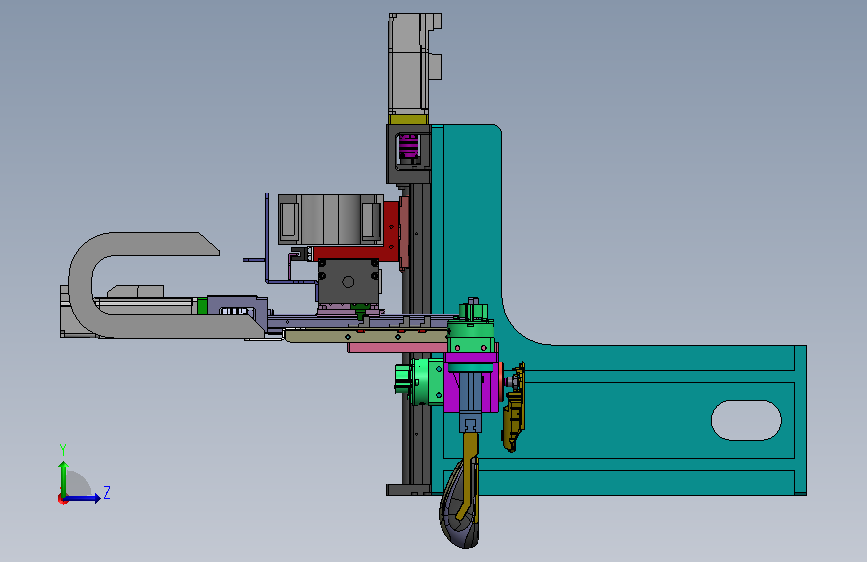Select the shoe-shaped part at the bottom
867x562 pixels.
point(459,504)
